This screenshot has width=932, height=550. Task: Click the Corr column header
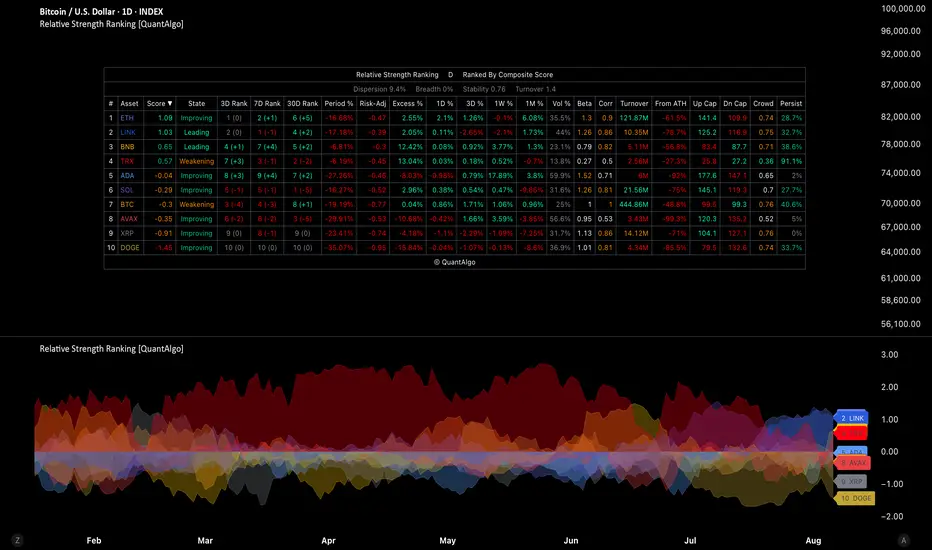tap(605, 103)
